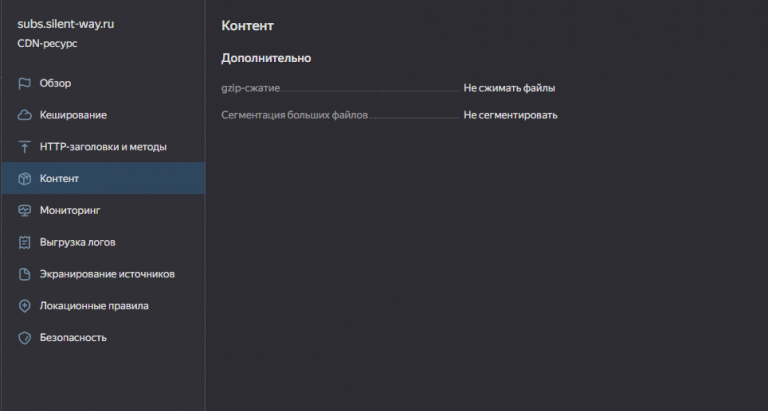768x411 pixels.
Task: Click the location pin icon for Локационные правила
Action: coord(24,306)
